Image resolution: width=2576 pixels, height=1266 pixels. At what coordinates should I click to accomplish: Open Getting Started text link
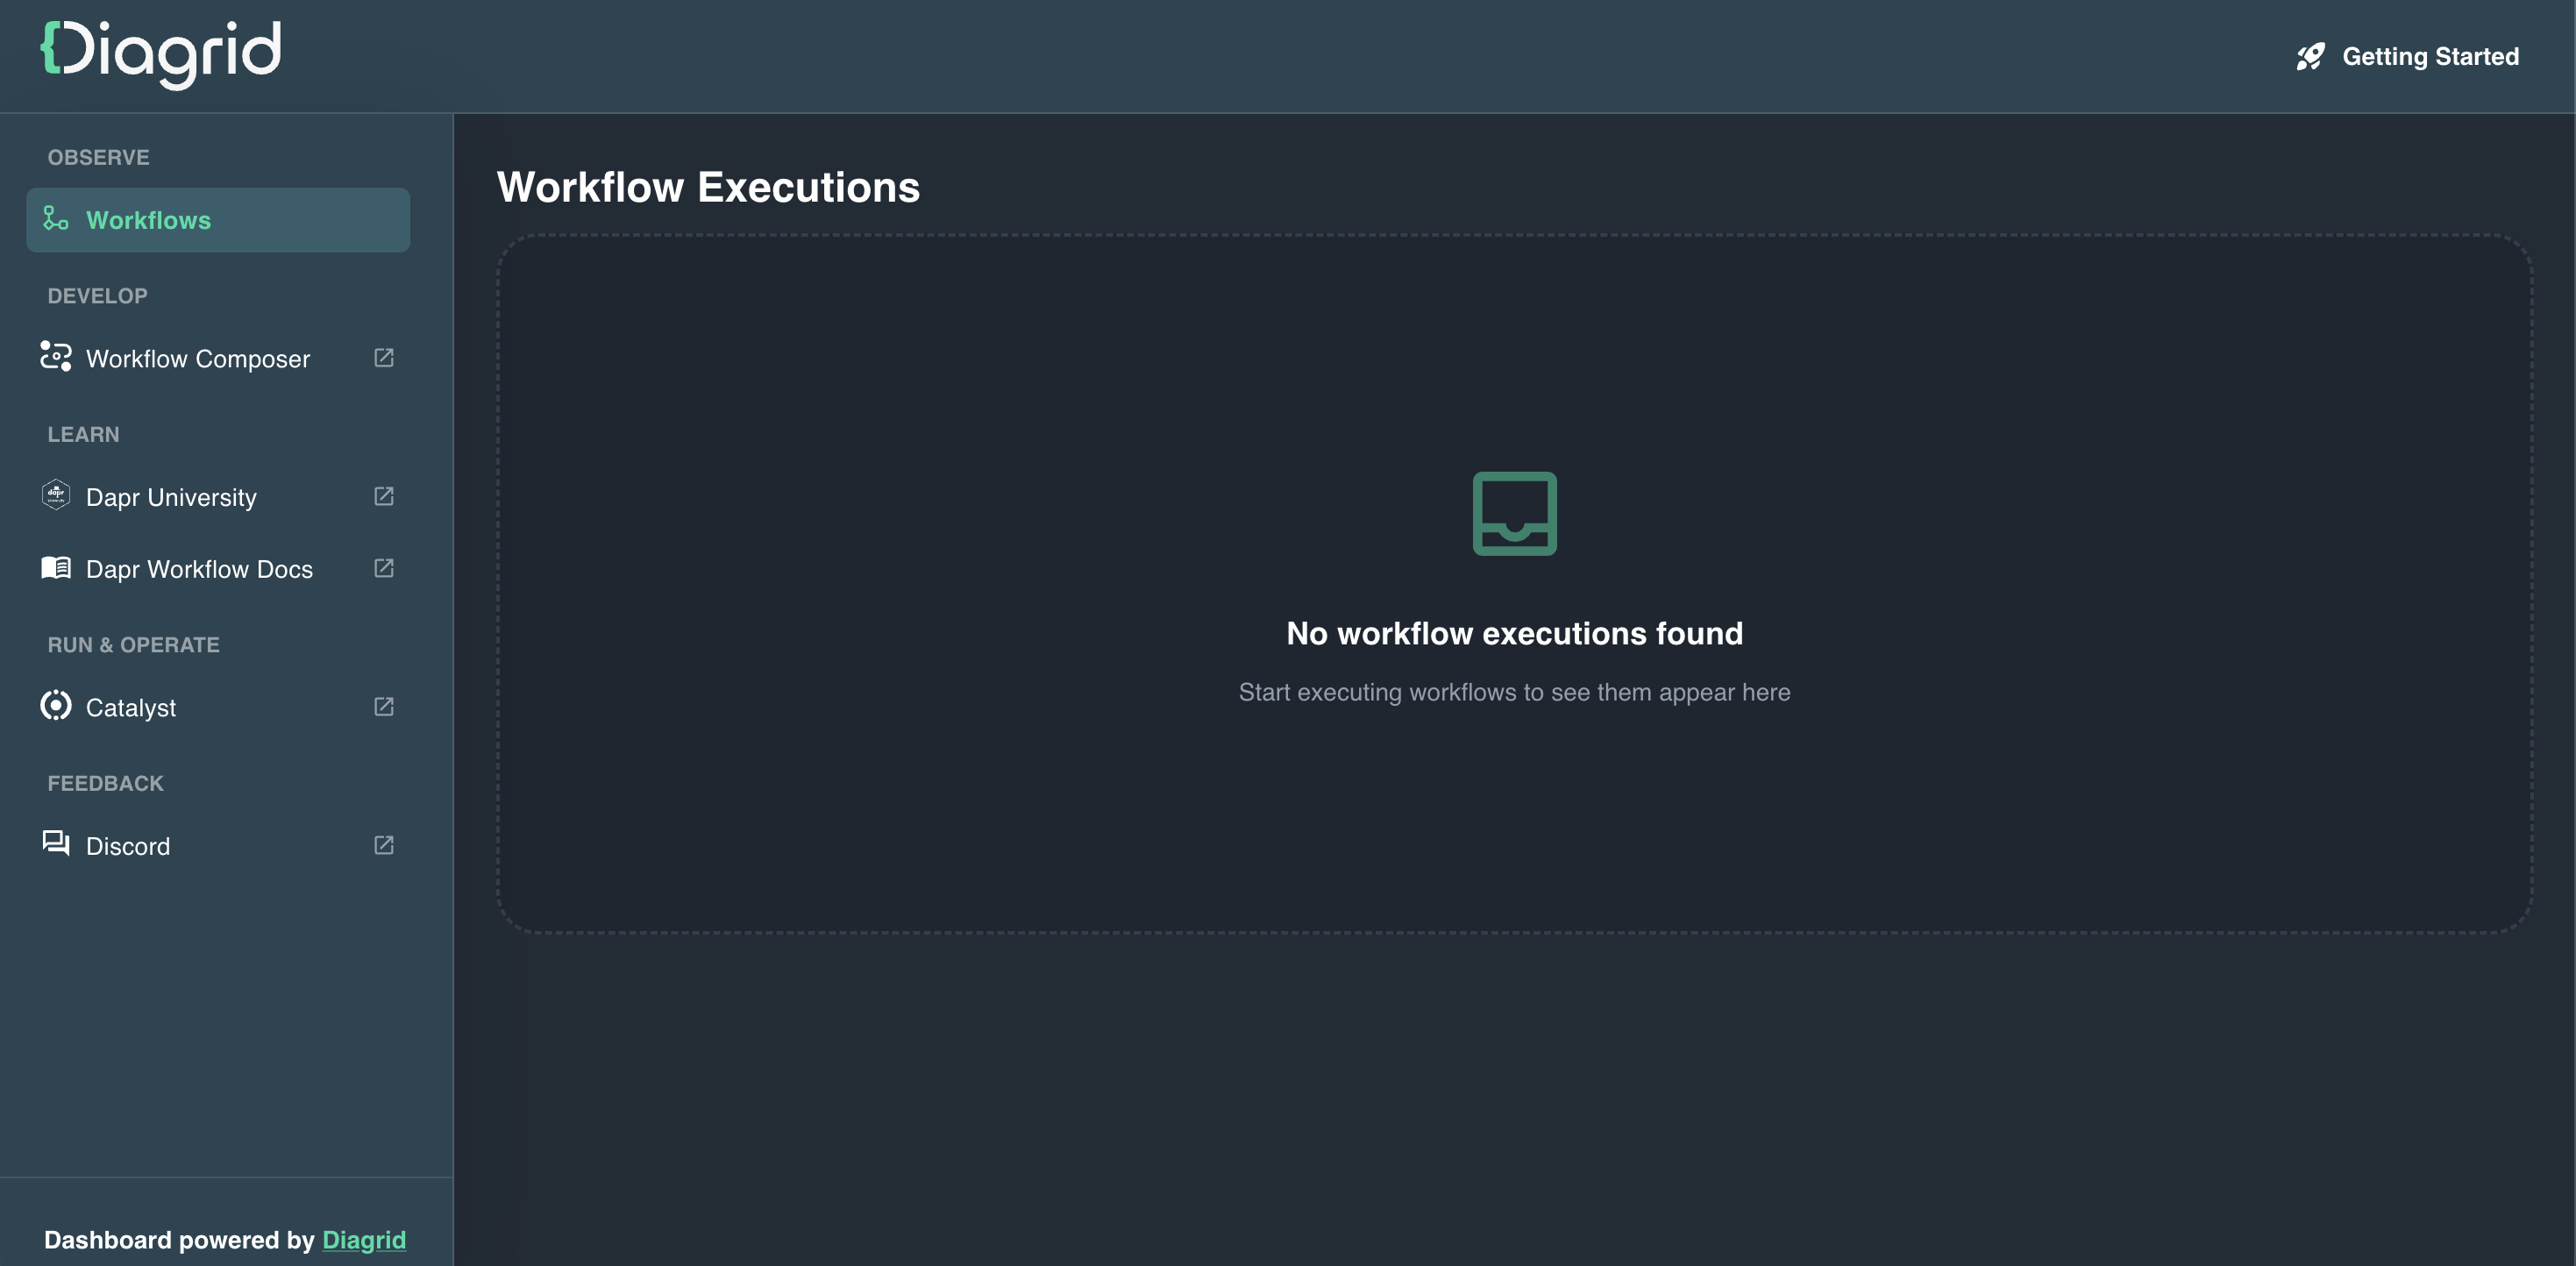pos(2430,57)
